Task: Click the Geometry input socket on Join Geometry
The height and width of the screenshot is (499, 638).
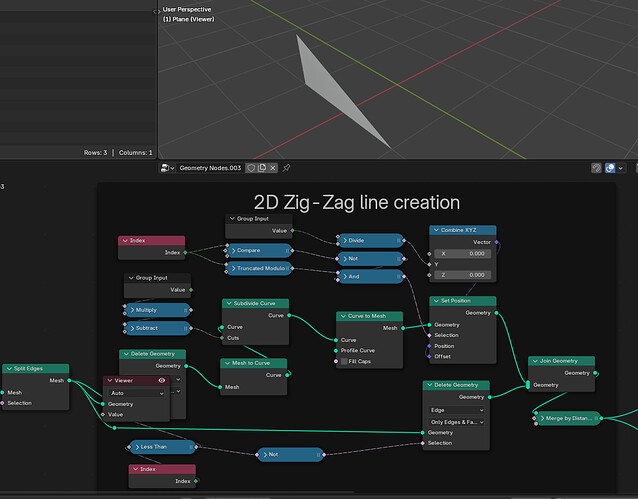Action: 528,385
